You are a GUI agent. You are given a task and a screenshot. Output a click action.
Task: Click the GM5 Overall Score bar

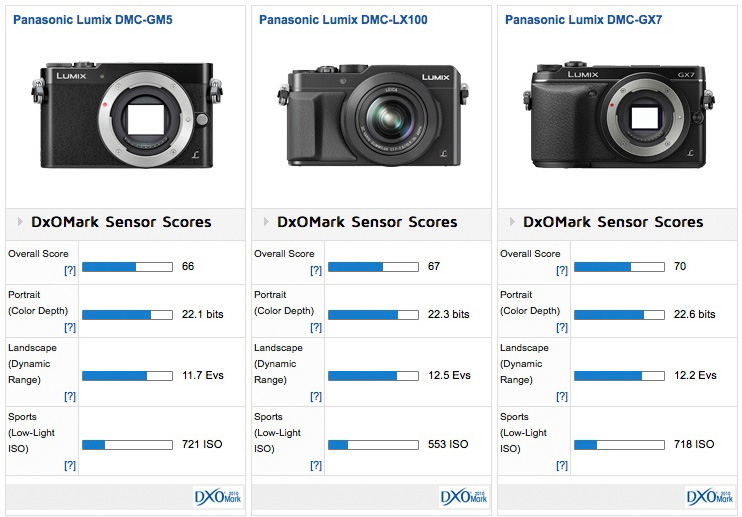[127, 267]
